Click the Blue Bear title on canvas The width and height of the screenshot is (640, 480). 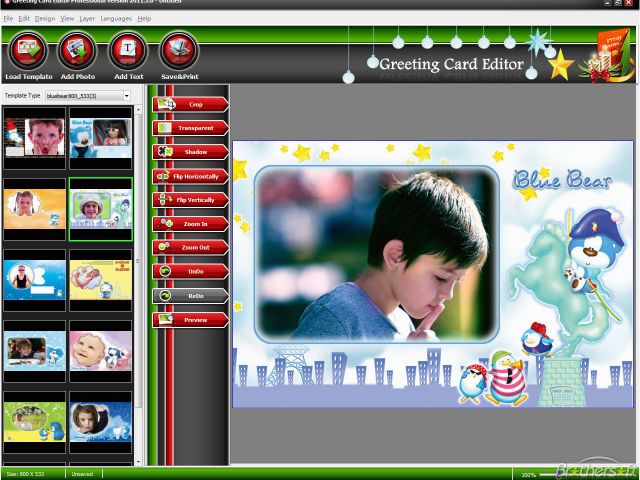pos(562,180)
